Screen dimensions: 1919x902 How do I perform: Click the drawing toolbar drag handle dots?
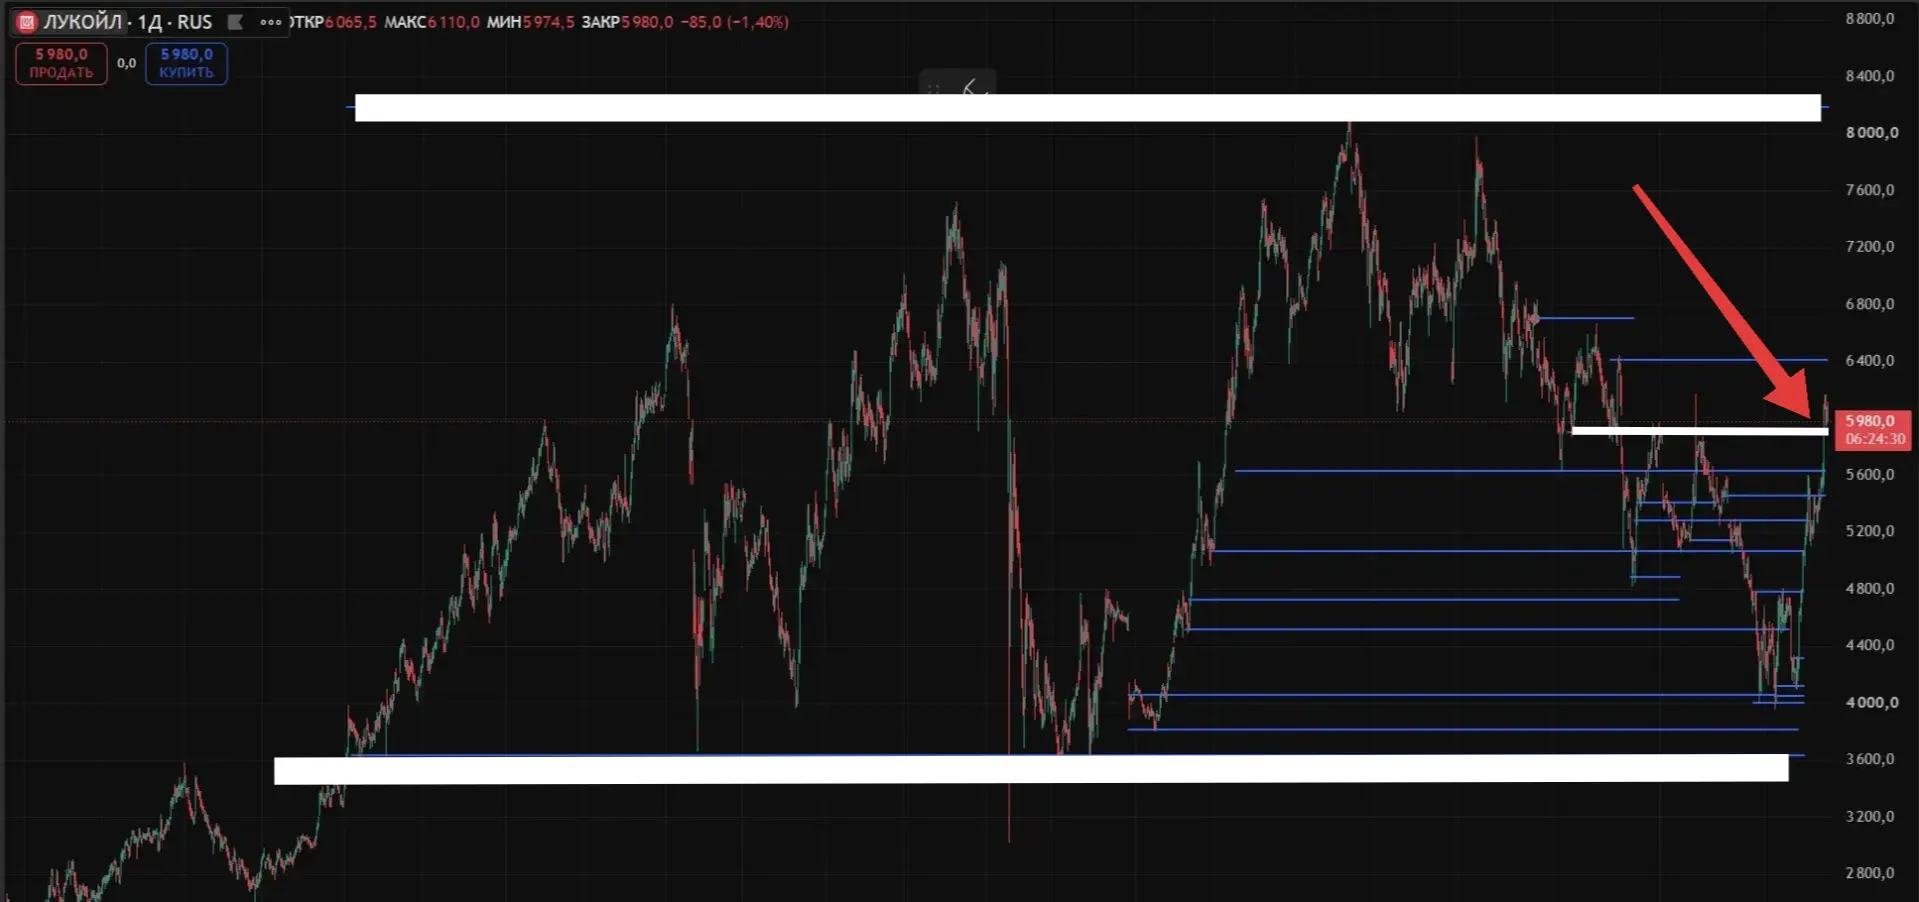point(934,89)
